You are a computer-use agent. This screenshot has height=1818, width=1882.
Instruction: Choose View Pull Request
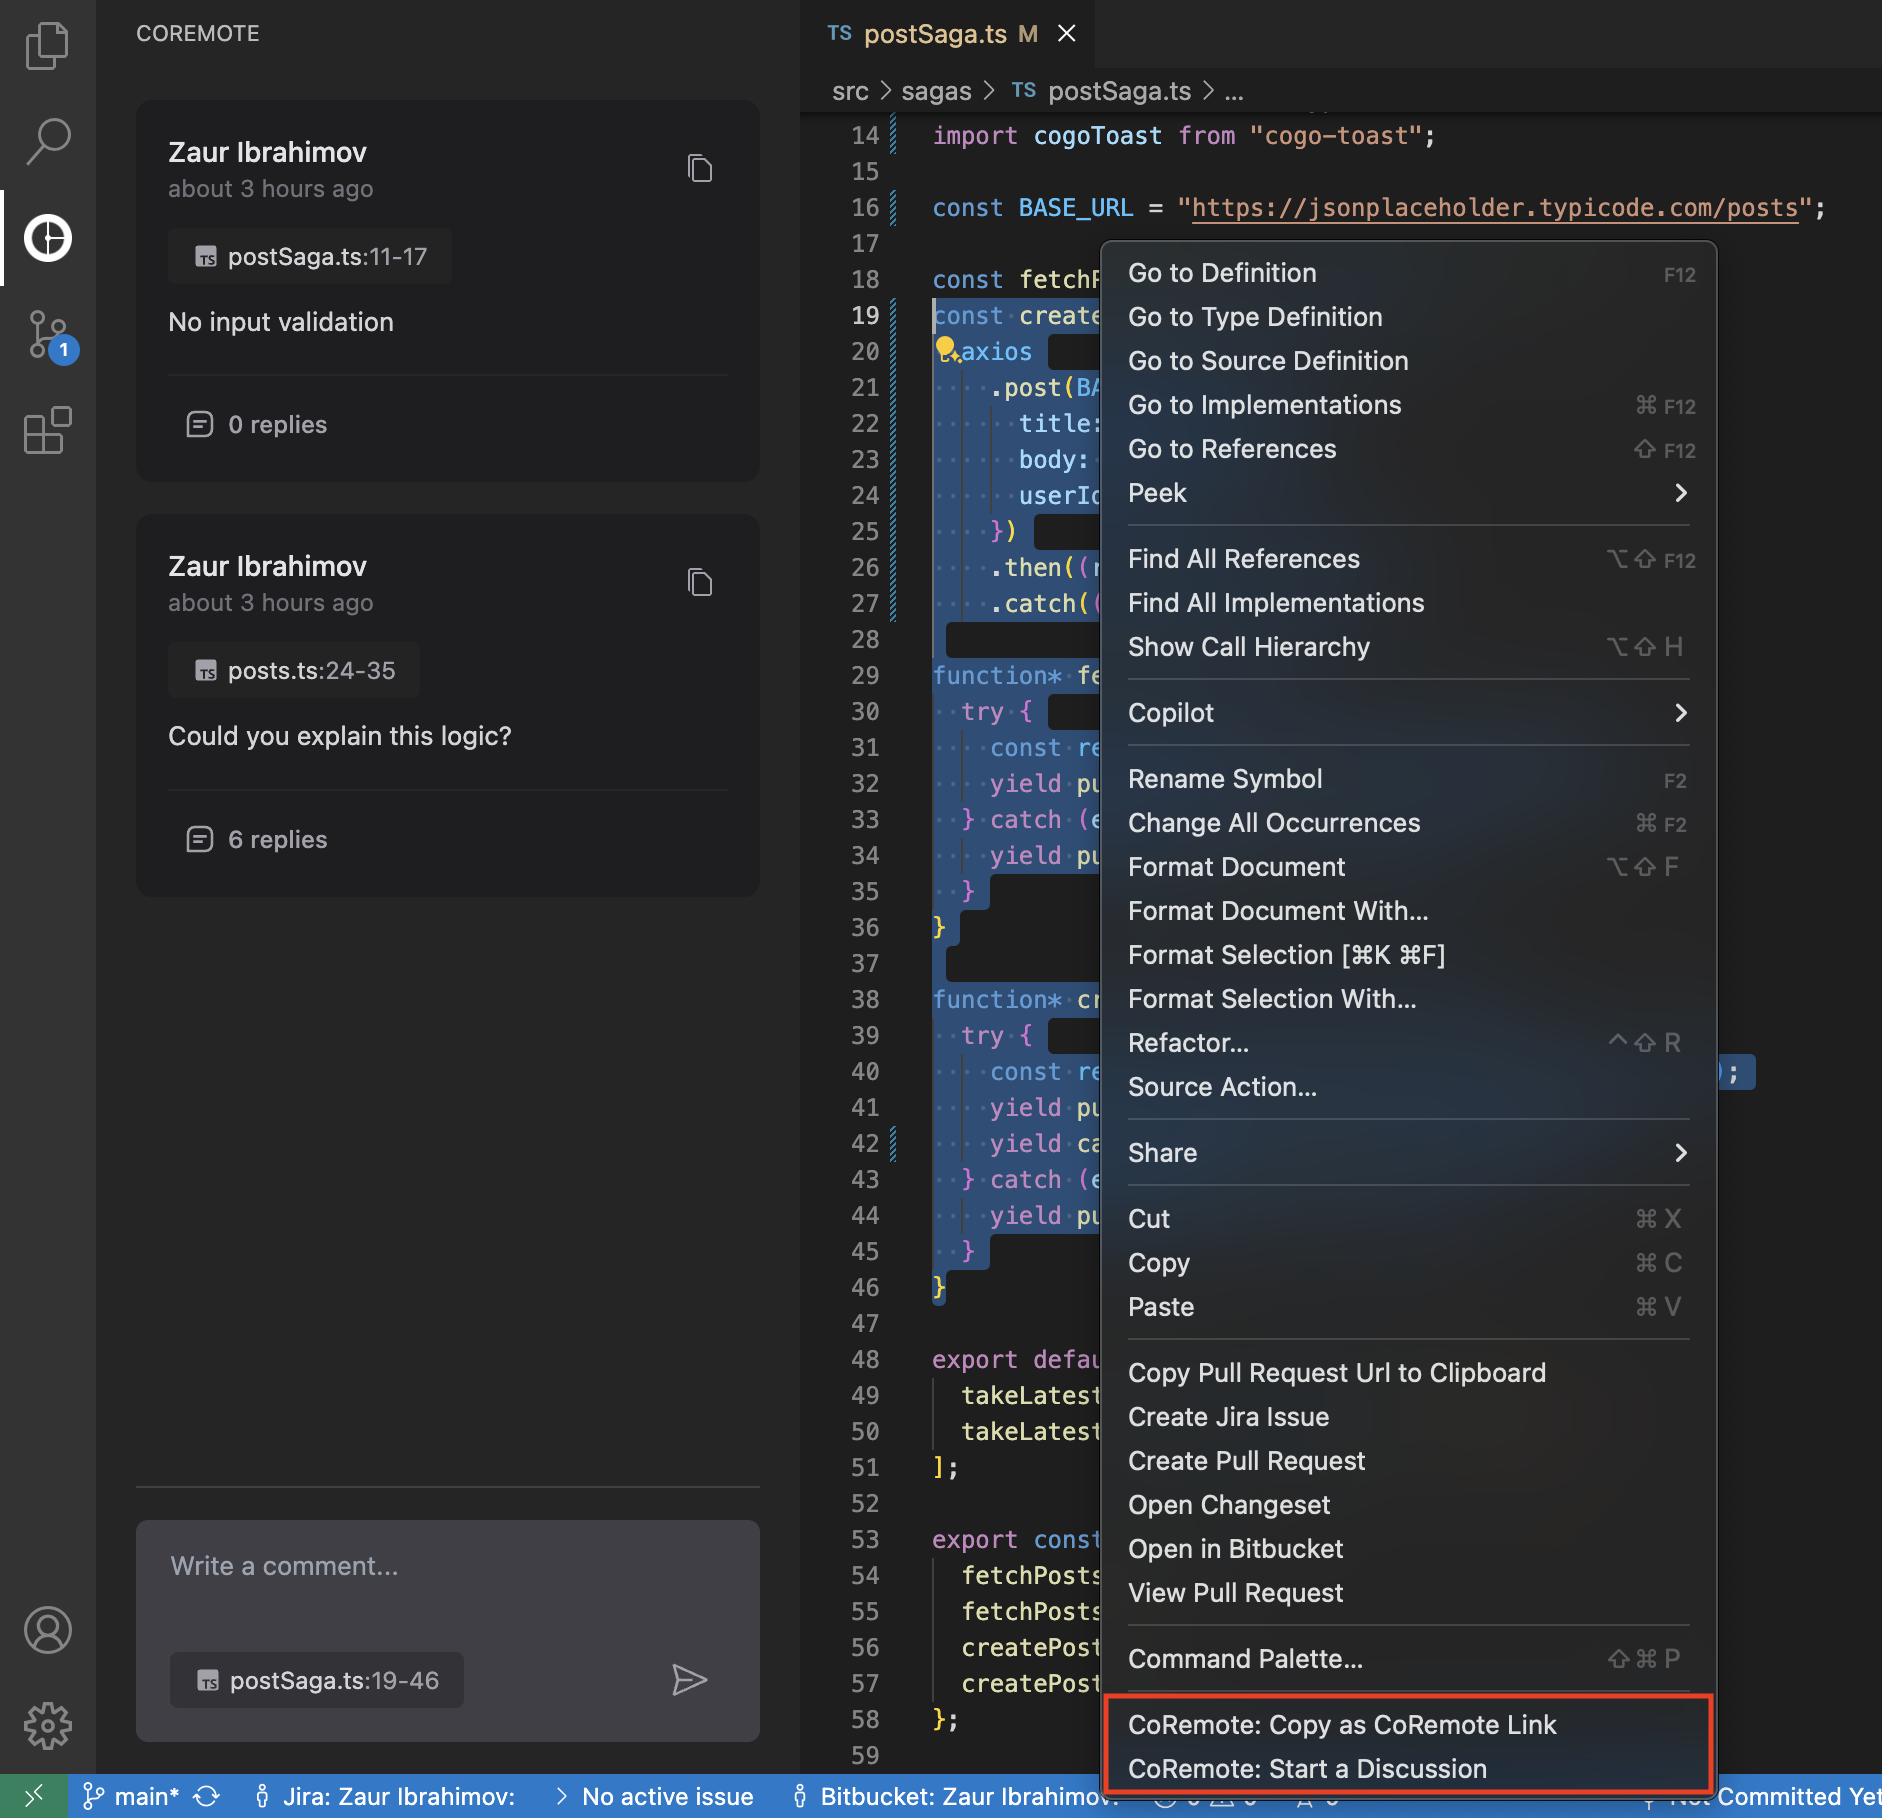click(x=1408, y=1593)
